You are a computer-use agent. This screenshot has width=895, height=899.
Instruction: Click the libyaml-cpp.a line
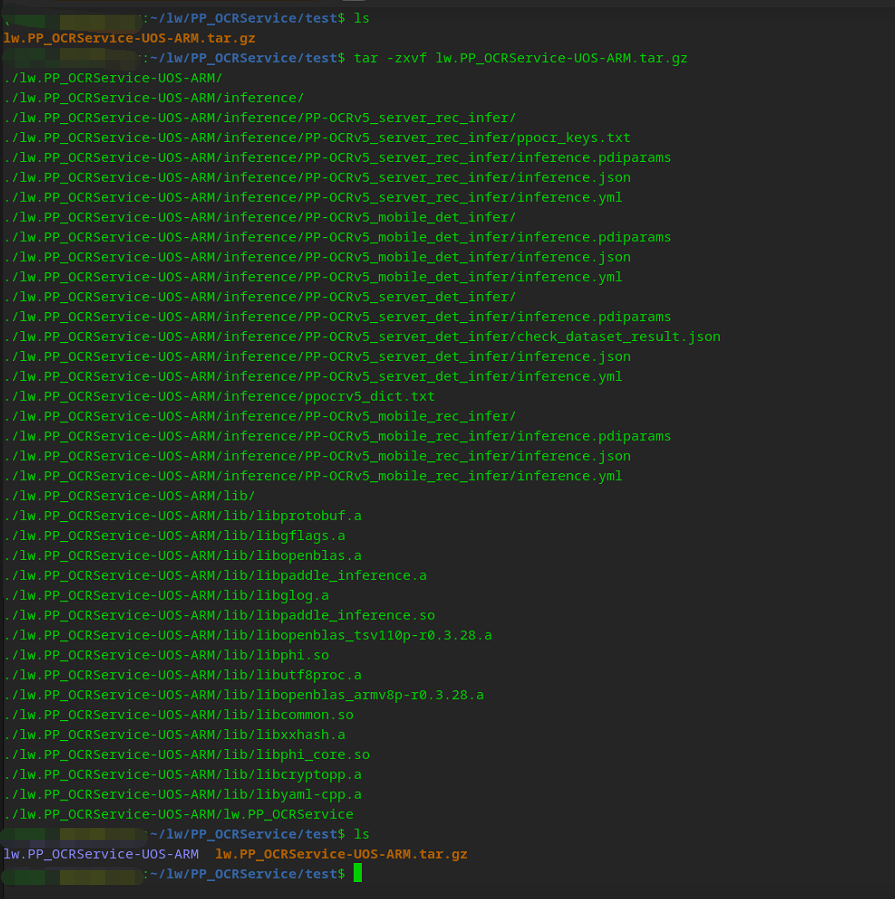click(x=182, y=795)
